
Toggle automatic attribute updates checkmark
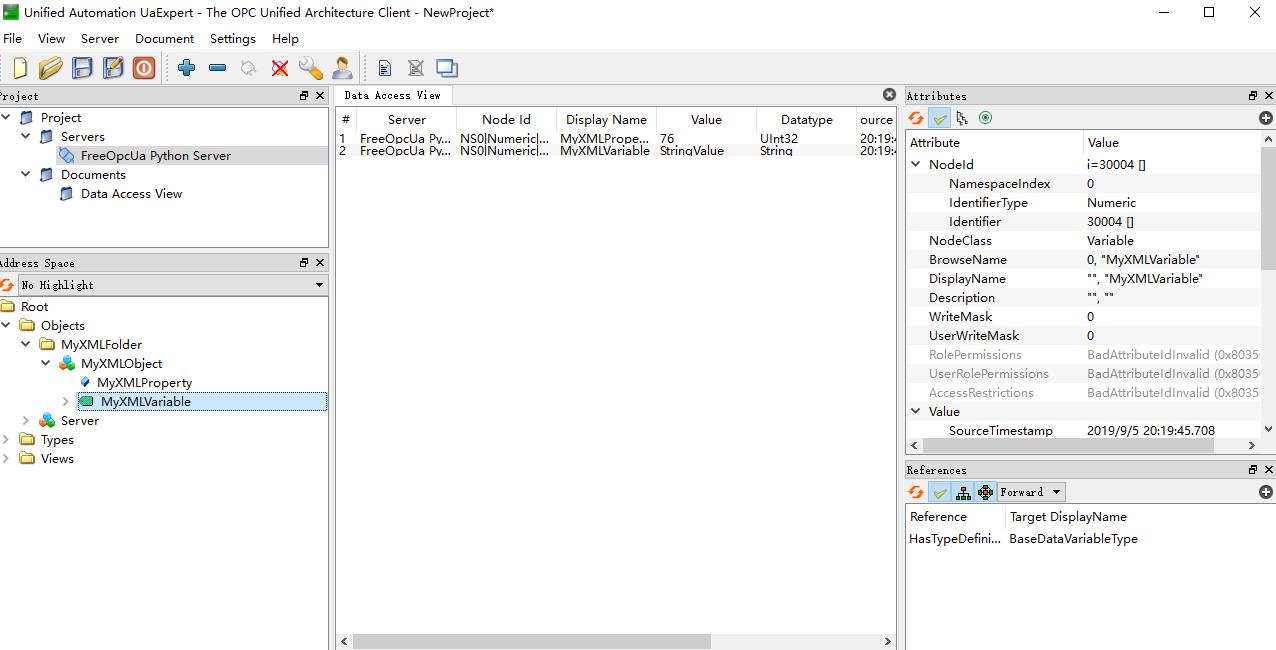938,117
